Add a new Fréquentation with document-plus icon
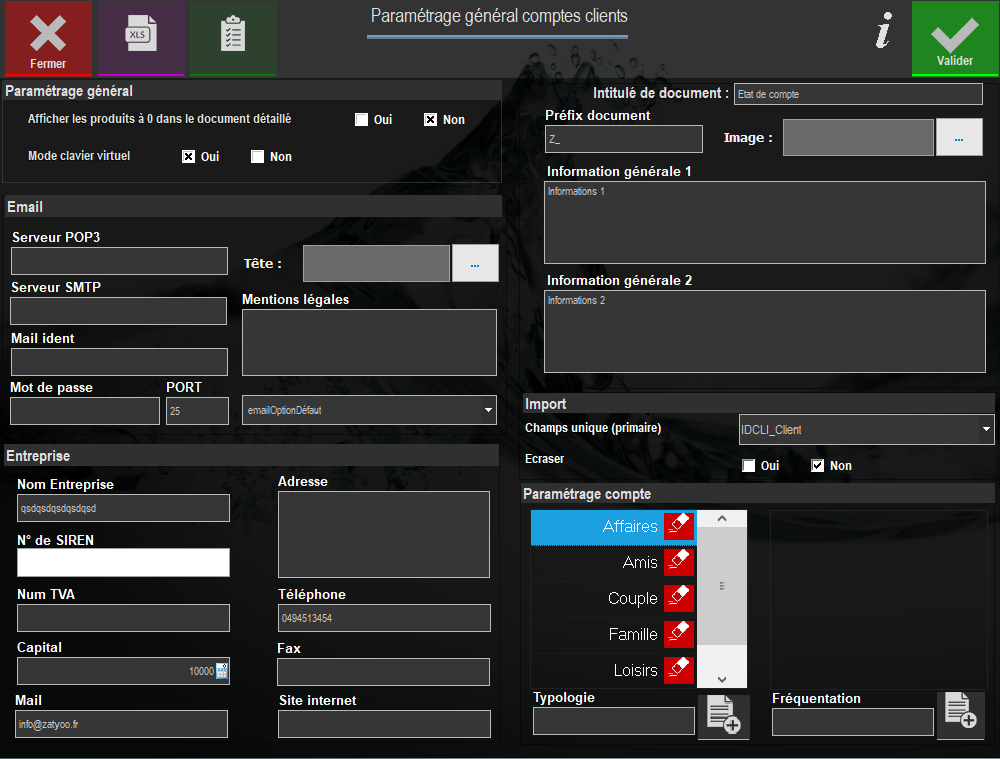1000x759 pixels. click(960, 712)
